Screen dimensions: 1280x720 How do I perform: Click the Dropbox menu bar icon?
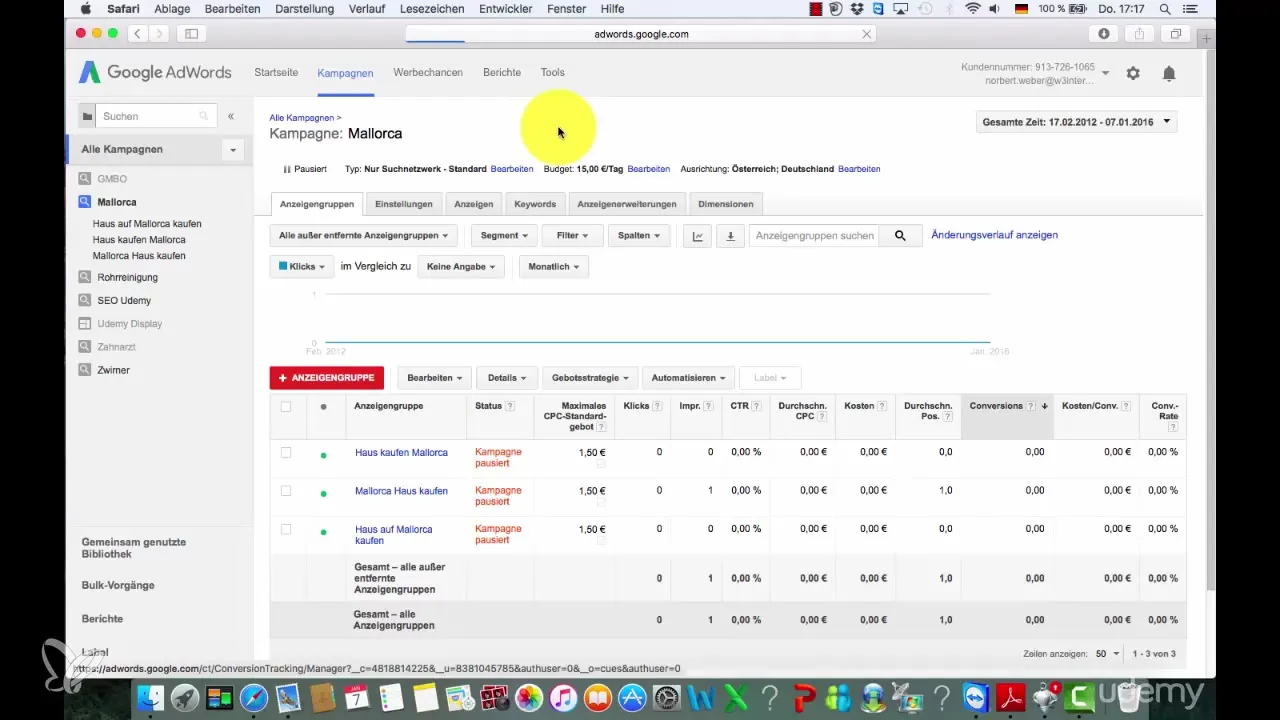(857, 8)
